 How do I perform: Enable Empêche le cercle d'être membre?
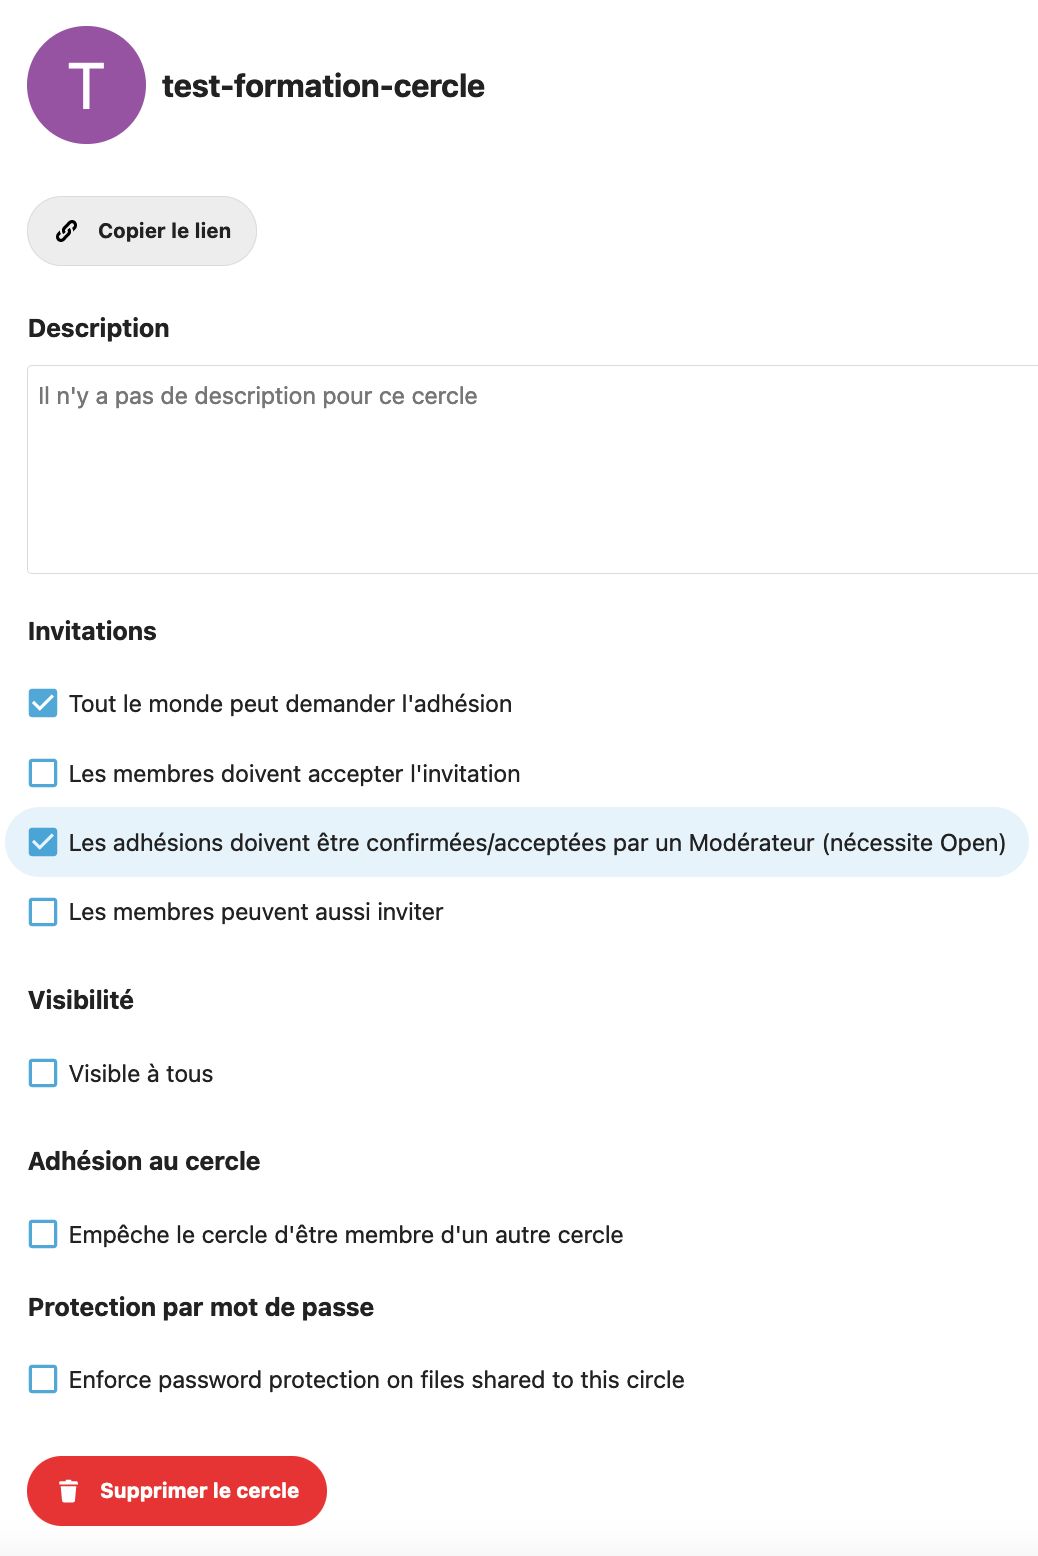[43, 1234]
